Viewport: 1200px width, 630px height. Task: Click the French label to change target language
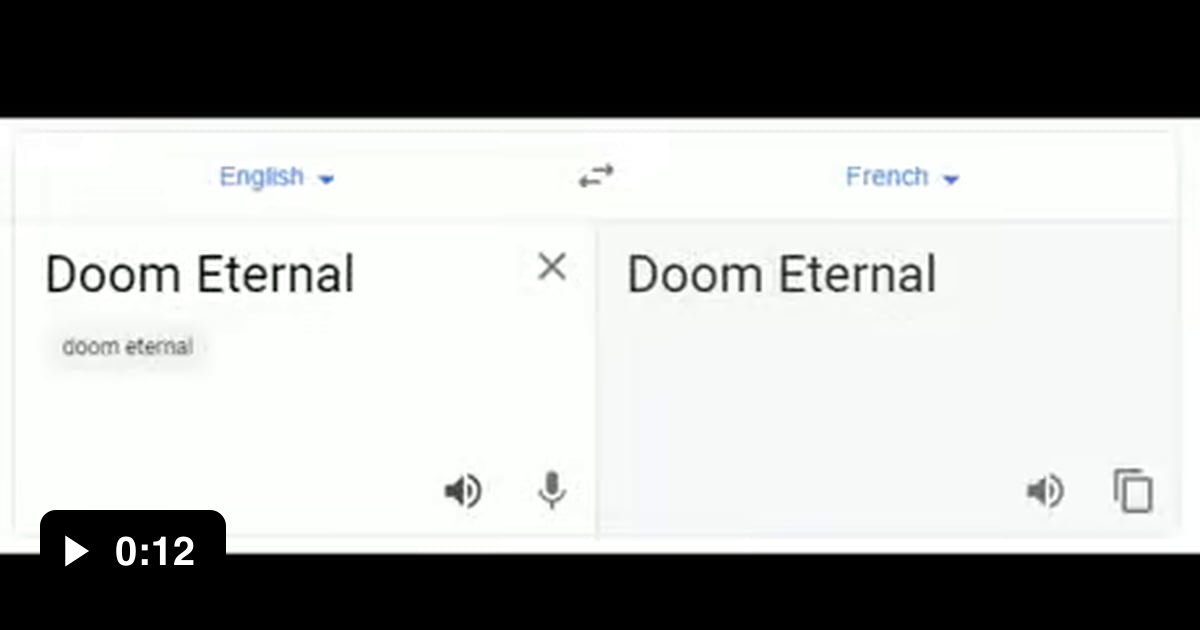point(886,176)
